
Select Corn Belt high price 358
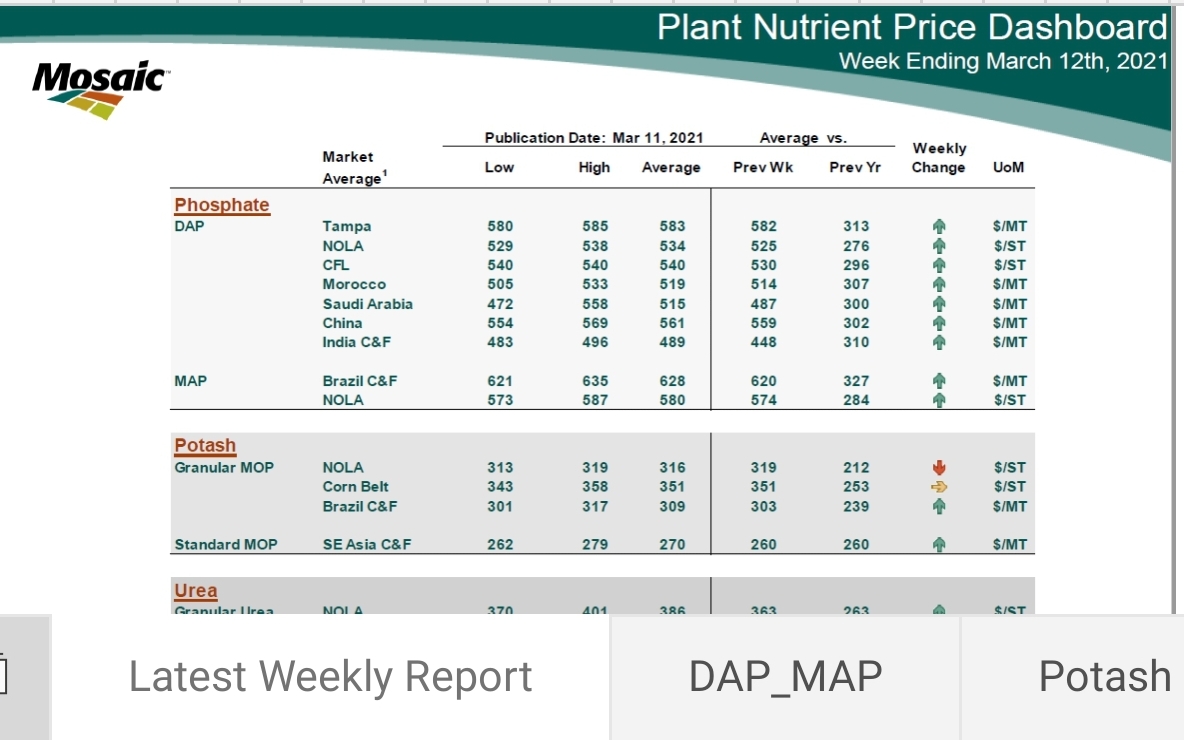595,487
